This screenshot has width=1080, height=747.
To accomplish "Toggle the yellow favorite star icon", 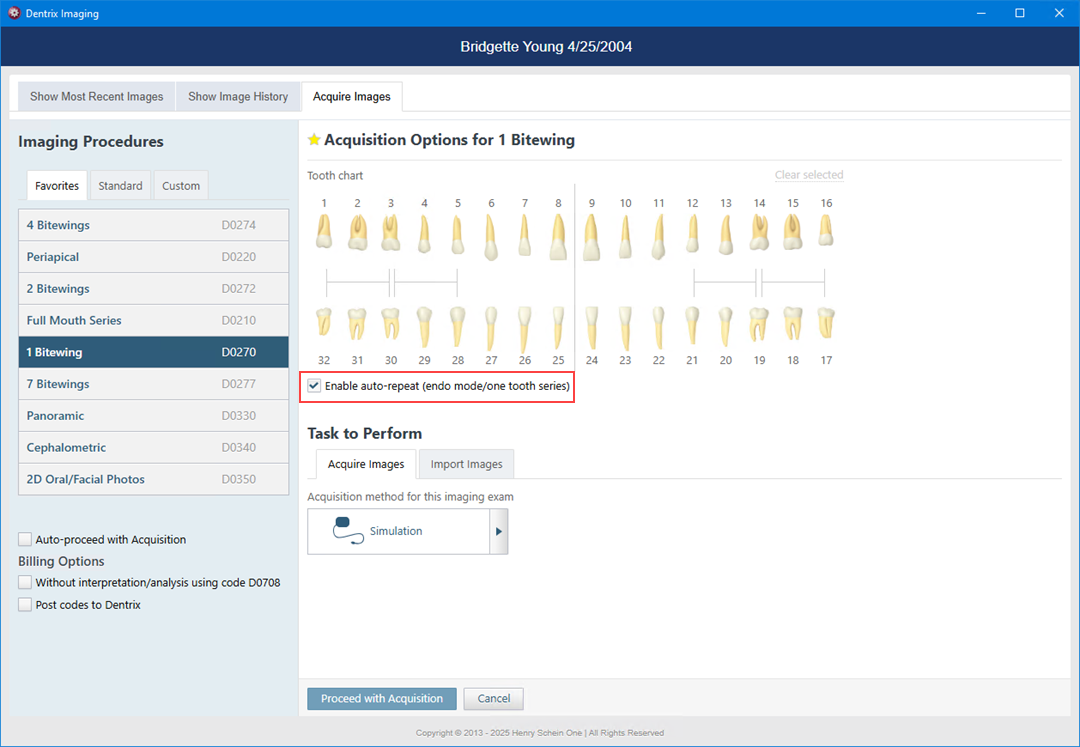I will pyautogui.click(x=314, y=140).
